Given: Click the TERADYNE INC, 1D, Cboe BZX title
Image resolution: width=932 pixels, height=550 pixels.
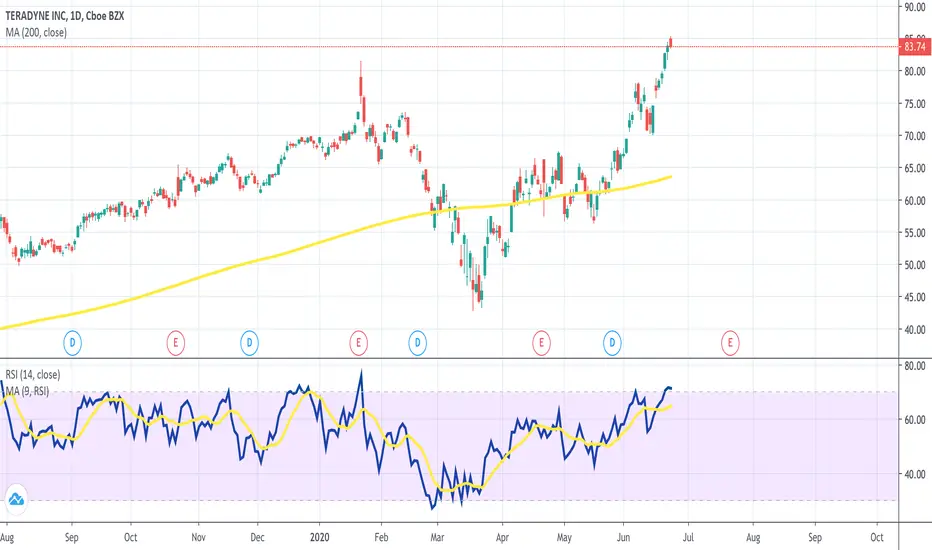Looking at the screenshot, I should pyautogui.click(x=65, y=16).
